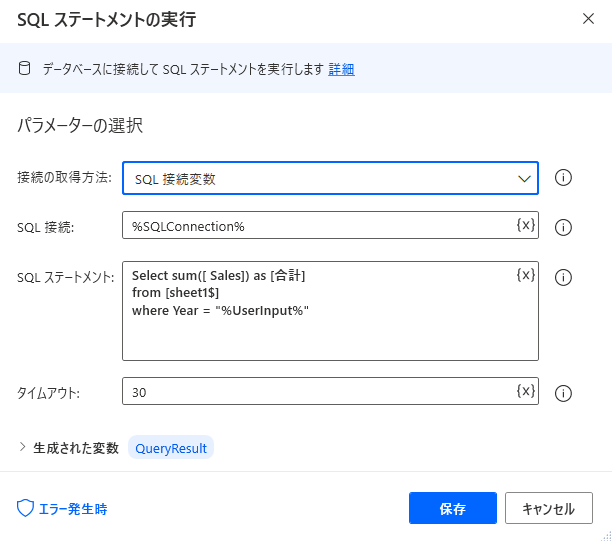Click the 保存 button
Image resolution: width=612 pixels, height=541 pixels.
pyautogui.click(x=453, y=508)
